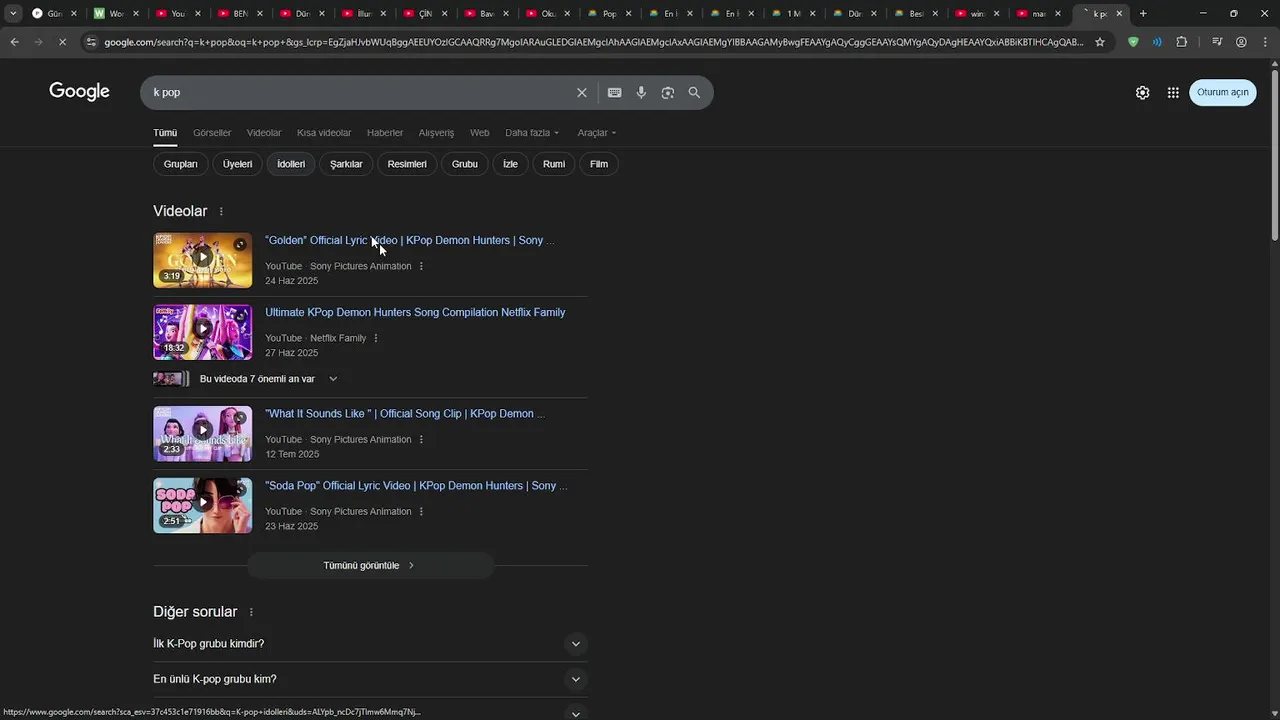
Task: Open options for What It Sounds Like result
Action: [421, 439]
